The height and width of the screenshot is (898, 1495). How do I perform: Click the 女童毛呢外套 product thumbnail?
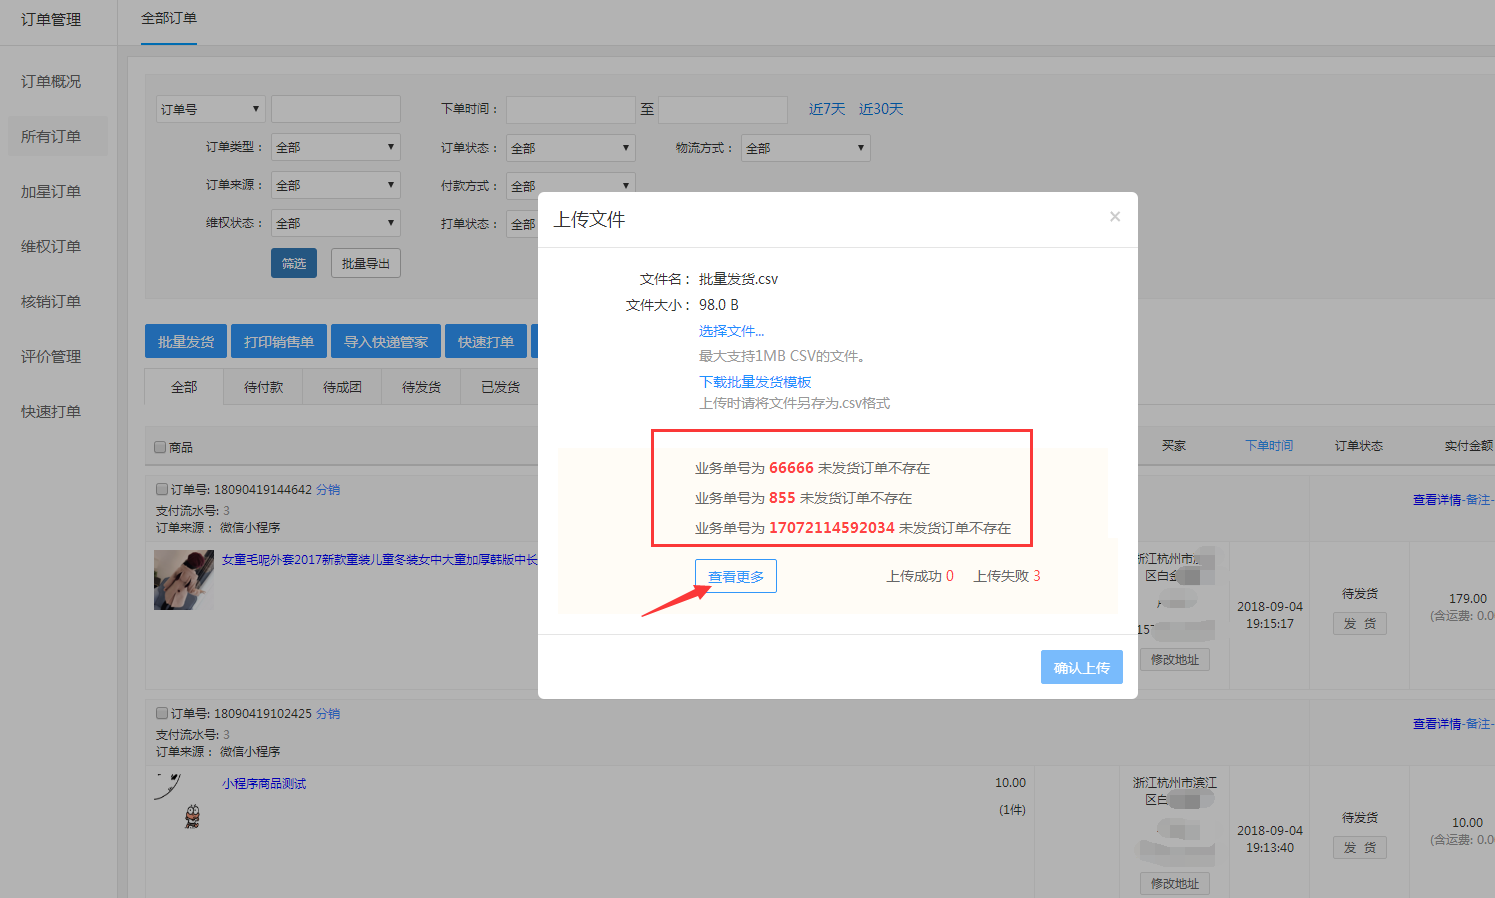[x=184, y=580]
